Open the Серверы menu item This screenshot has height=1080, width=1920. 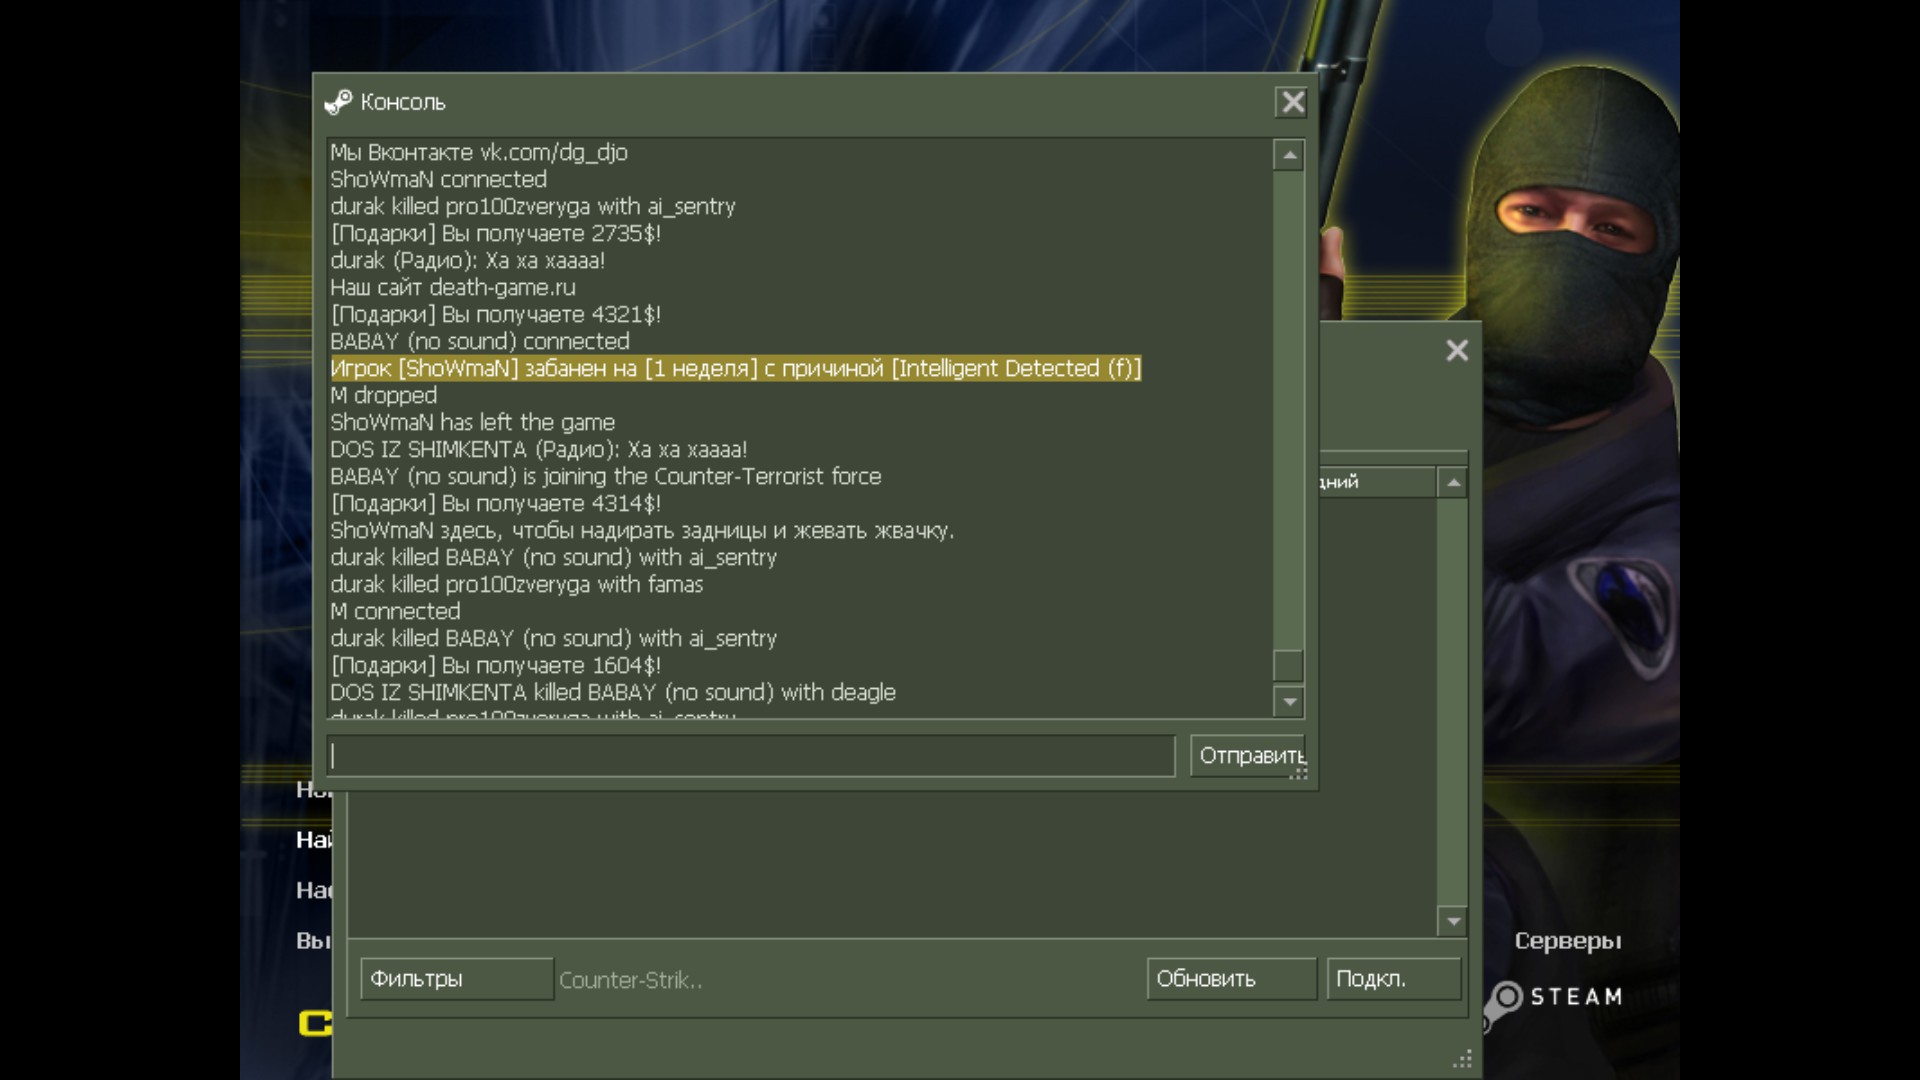pyautogui.click(x=1567, y=941)
